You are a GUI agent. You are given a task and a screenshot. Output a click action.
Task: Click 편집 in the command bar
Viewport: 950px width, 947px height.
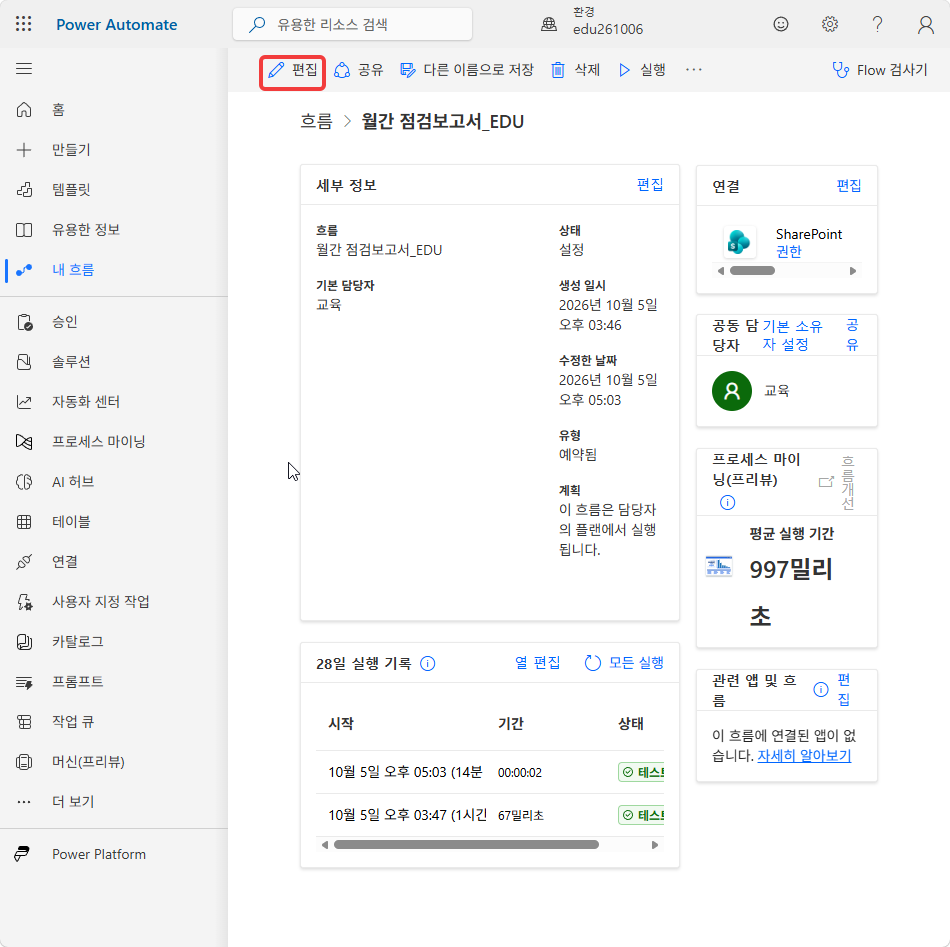tap(293, 70)
